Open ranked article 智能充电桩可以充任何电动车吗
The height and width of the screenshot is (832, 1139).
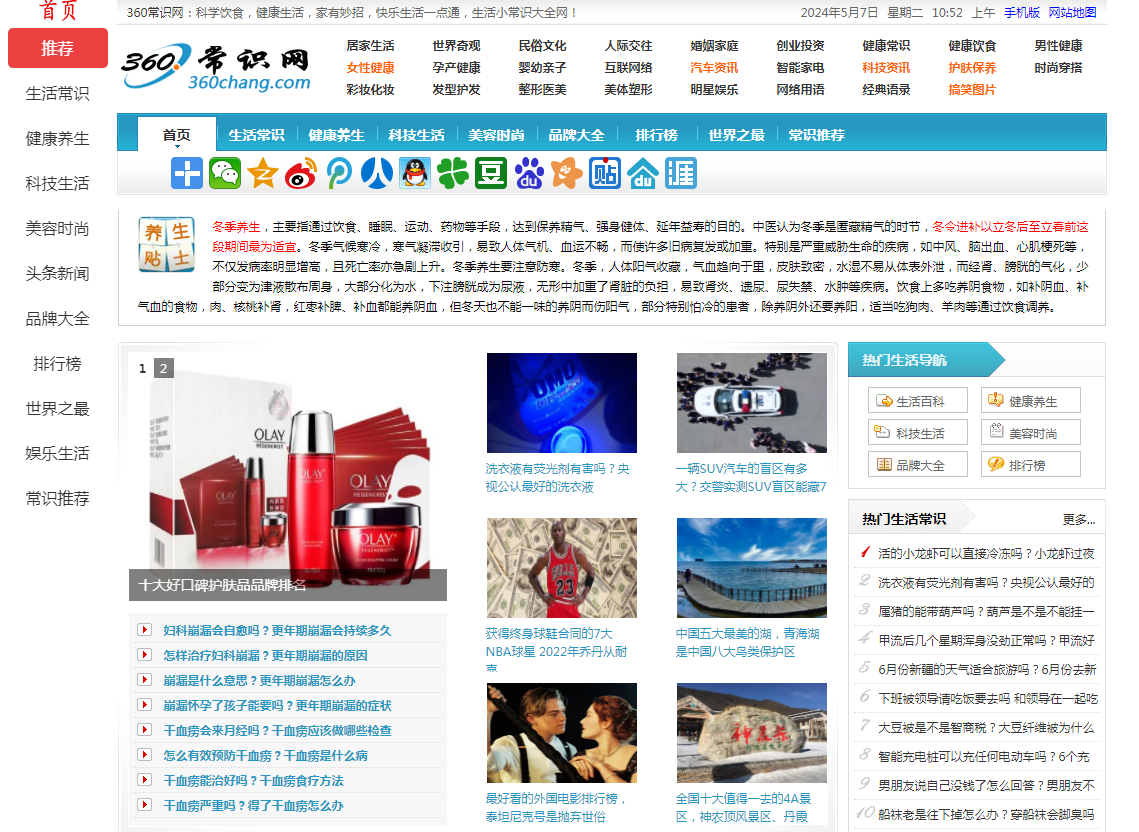(x=984, y=756)
